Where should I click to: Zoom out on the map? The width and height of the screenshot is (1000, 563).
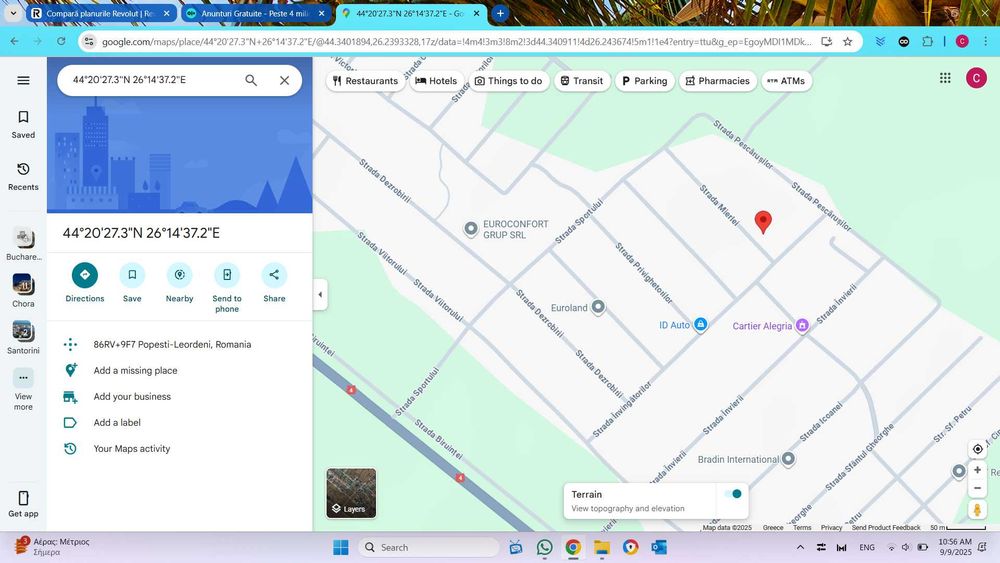(x=977, y=488)
